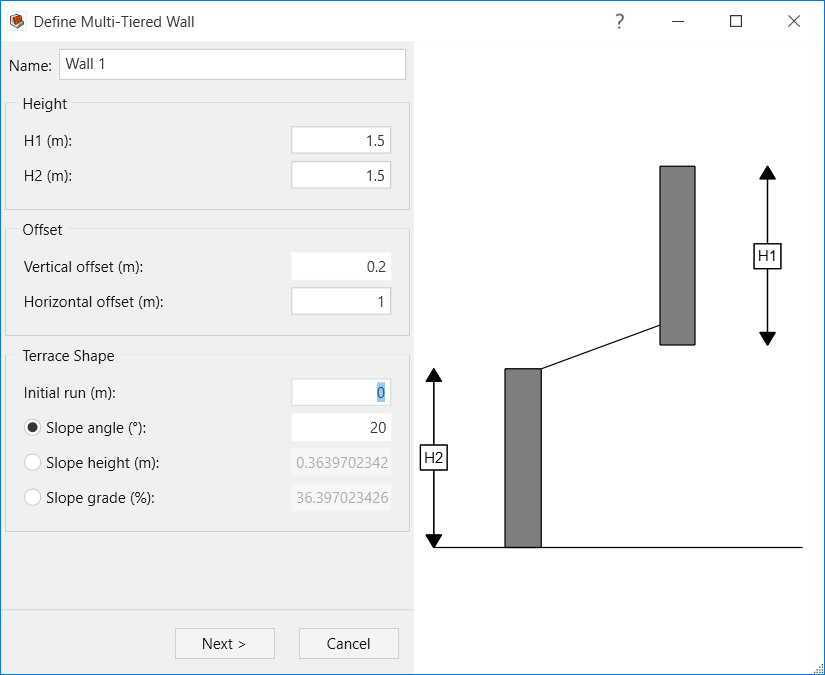Click the Slope angle value field

341,428
